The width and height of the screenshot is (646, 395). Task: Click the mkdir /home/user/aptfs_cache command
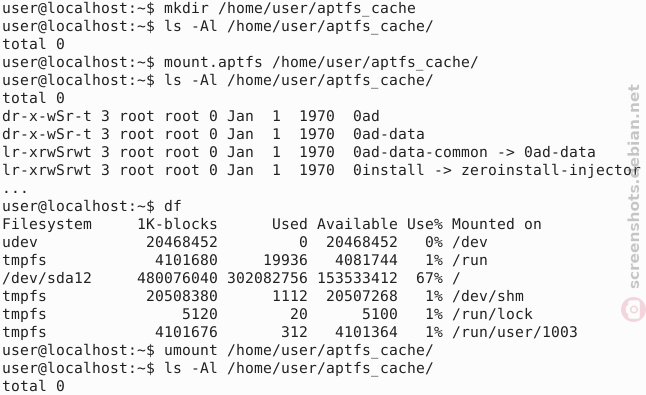click(290, 8)
